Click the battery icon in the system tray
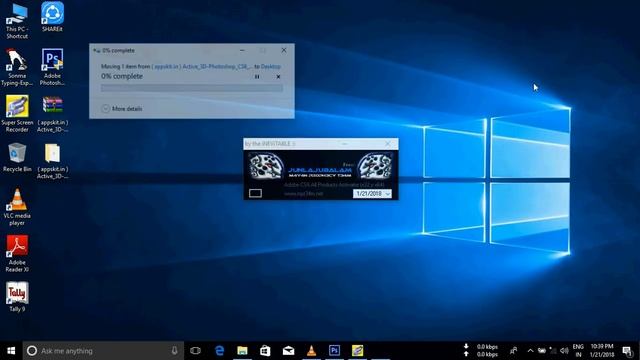This screenshot has height=360, width=640. [x=542, y=351]
